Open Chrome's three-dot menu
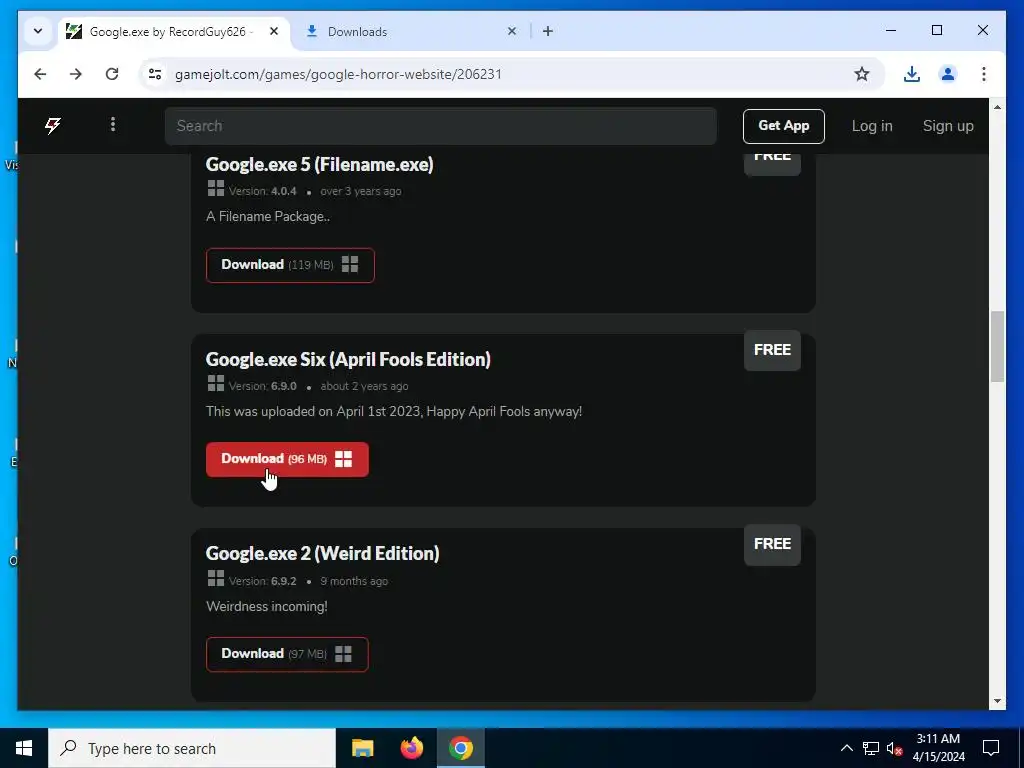The width and height of the screenshot is (1024, 768). click(984, 74)
